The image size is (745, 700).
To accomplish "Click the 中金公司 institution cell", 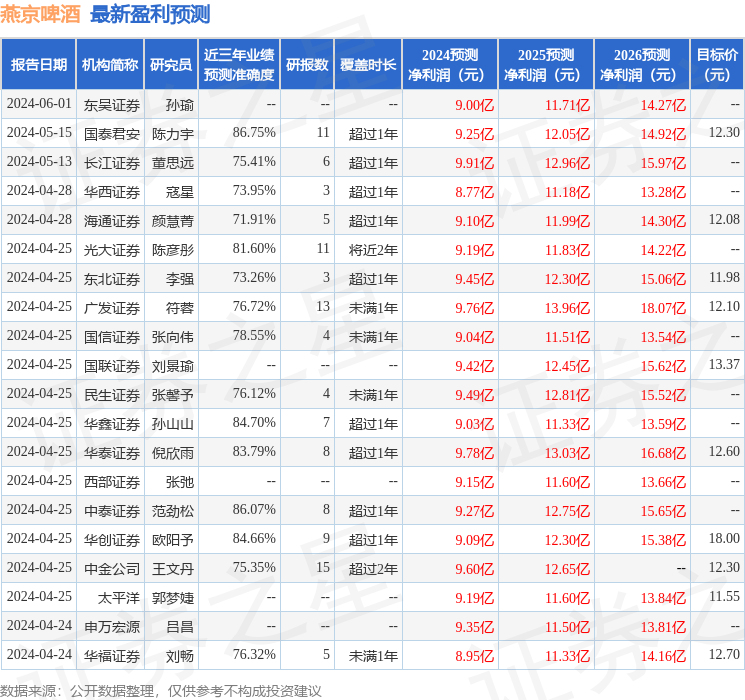I will coord(112,568).
